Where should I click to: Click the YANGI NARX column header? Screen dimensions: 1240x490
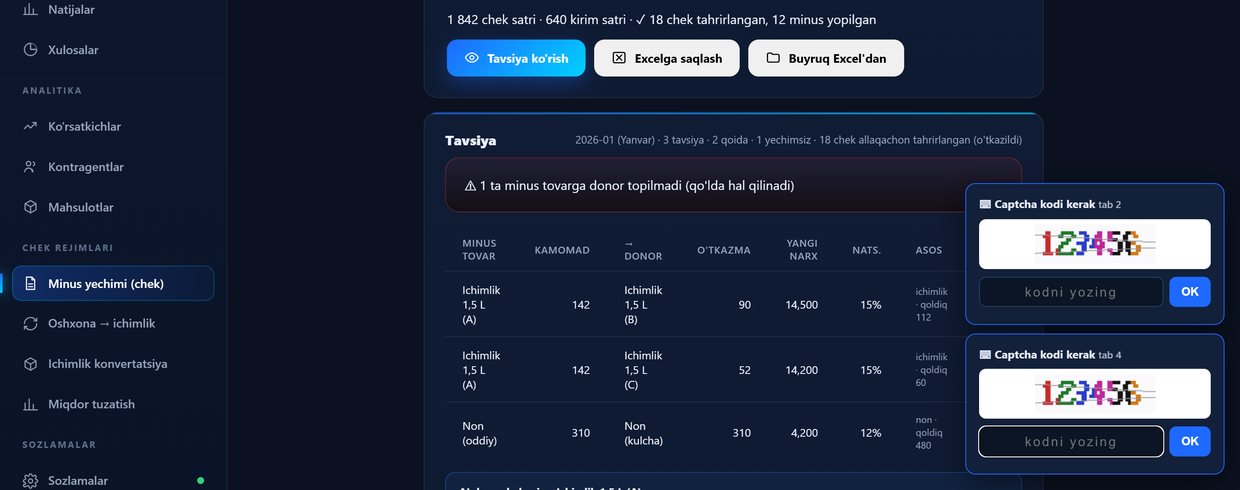(x=802, y=250)
